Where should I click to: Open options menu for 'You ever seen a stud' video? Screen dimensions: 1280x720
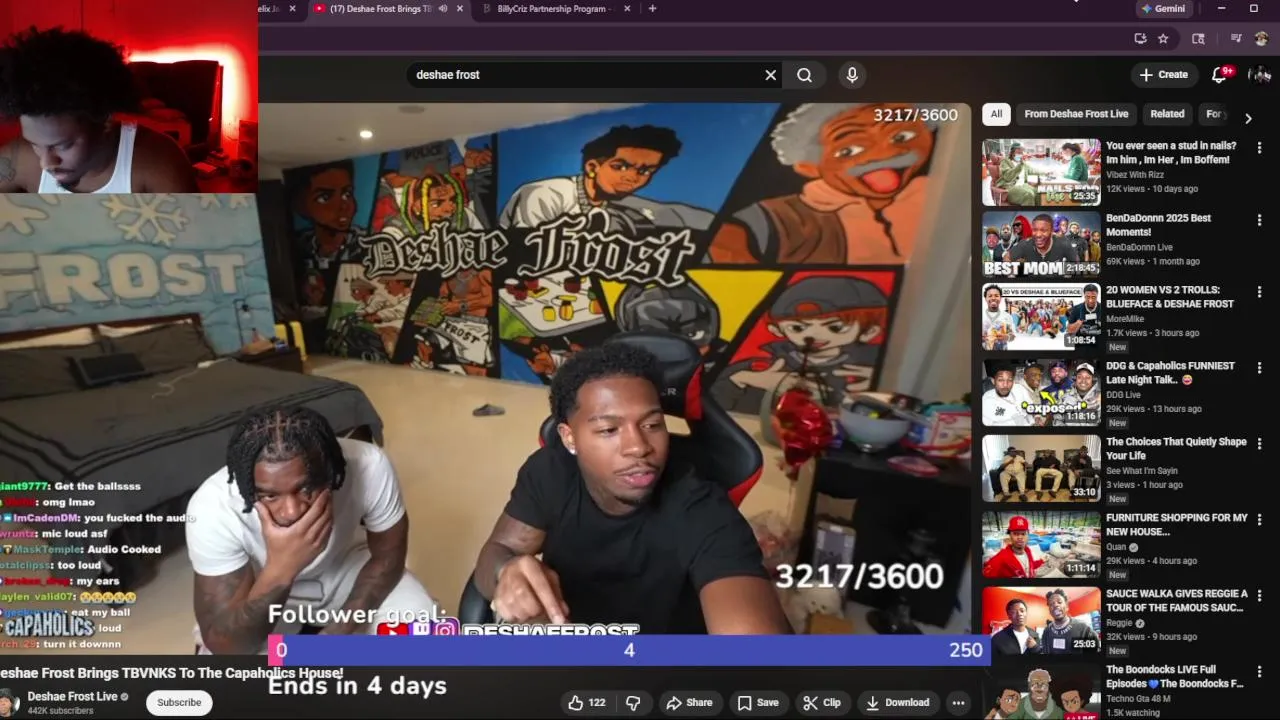tap(1259, 148)
